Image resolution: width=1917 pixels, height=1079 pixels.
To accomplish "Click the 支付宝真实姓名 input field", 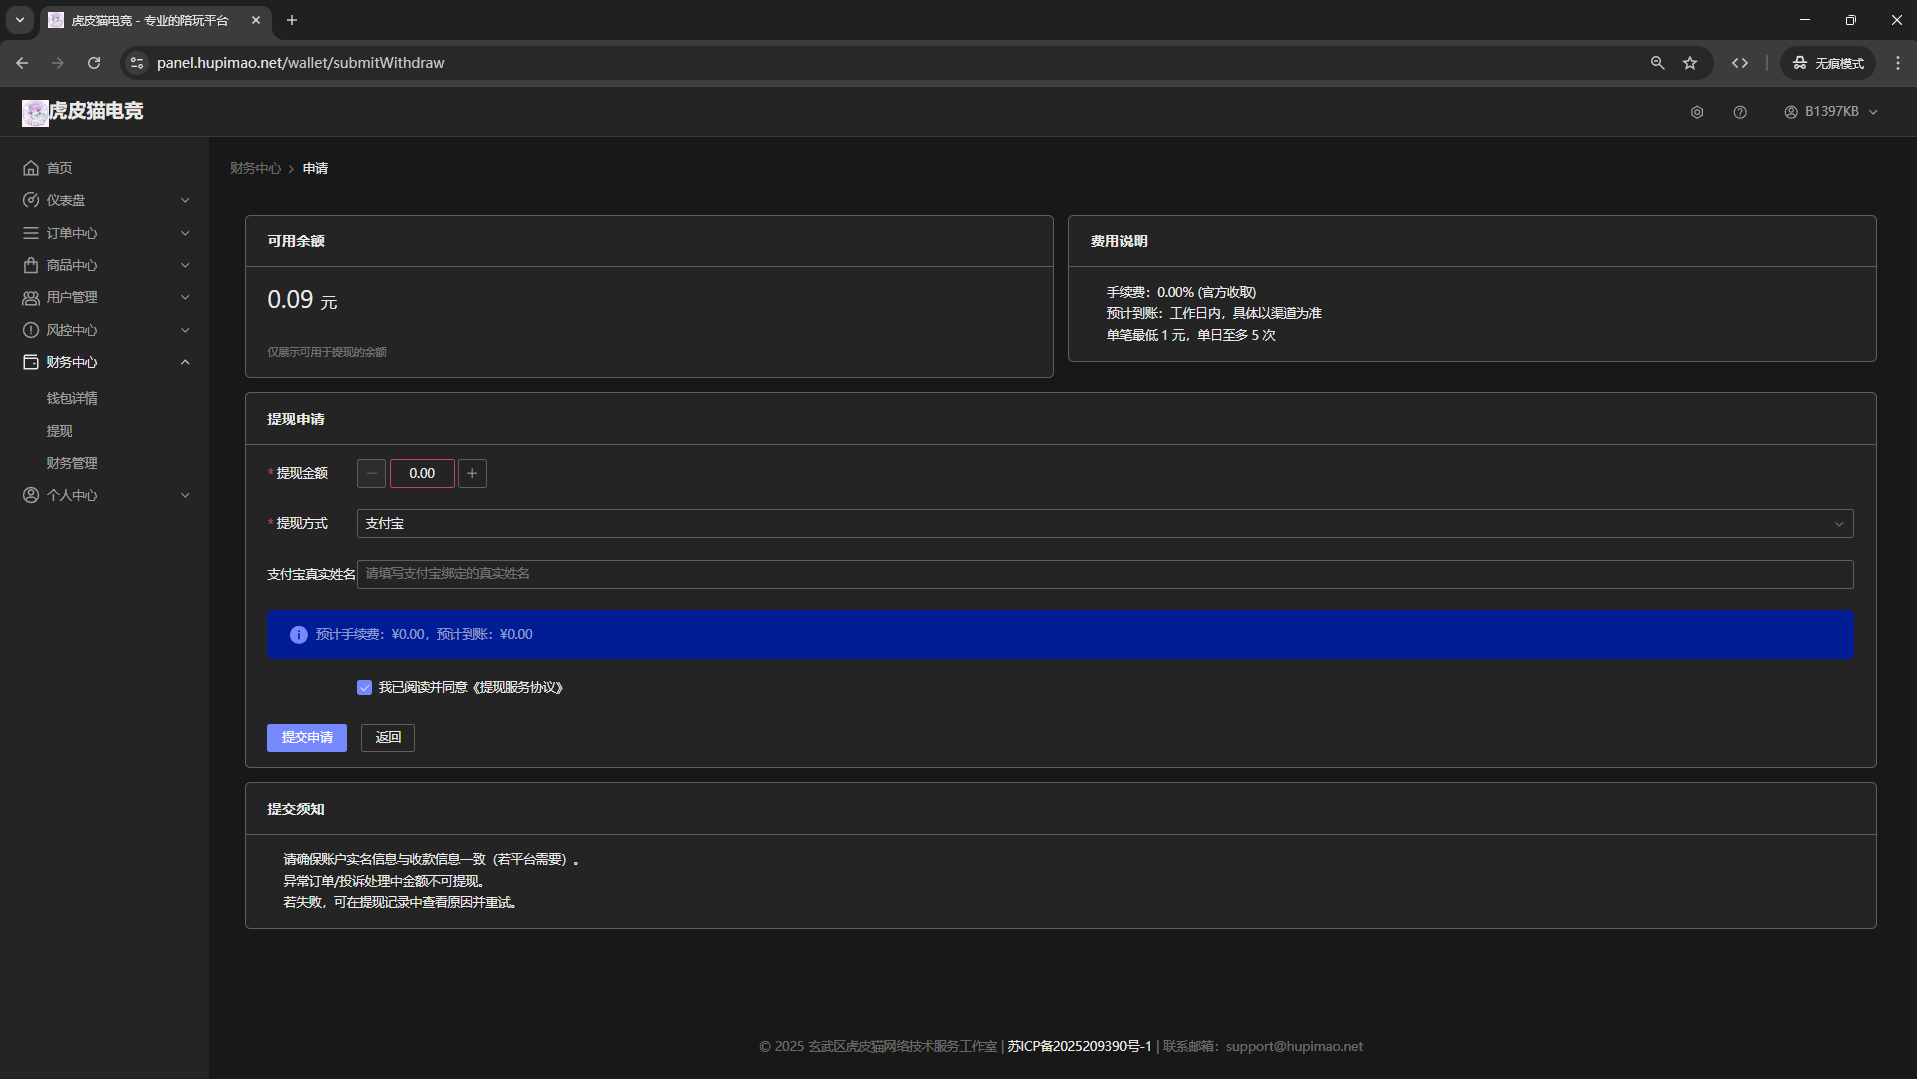I will [1104, 574].
